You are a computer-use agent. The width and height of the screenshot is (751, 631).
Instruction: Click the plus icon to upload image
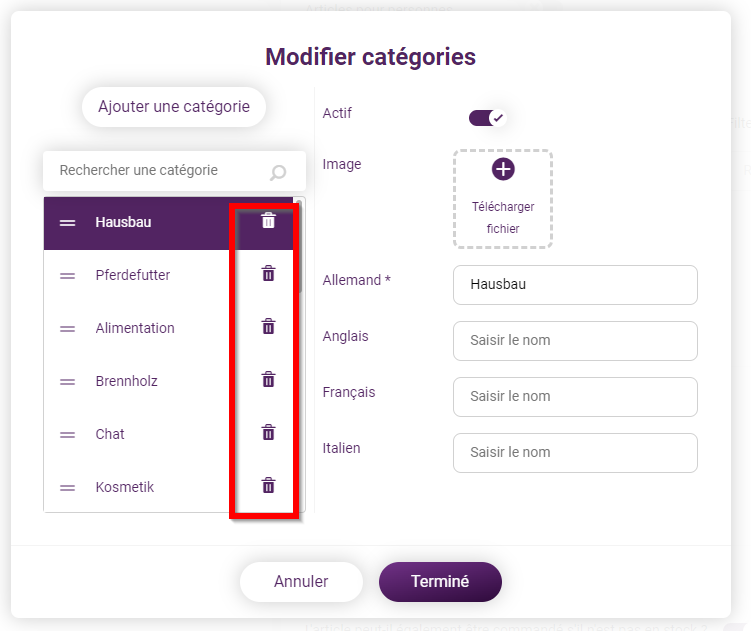[503, 169]
